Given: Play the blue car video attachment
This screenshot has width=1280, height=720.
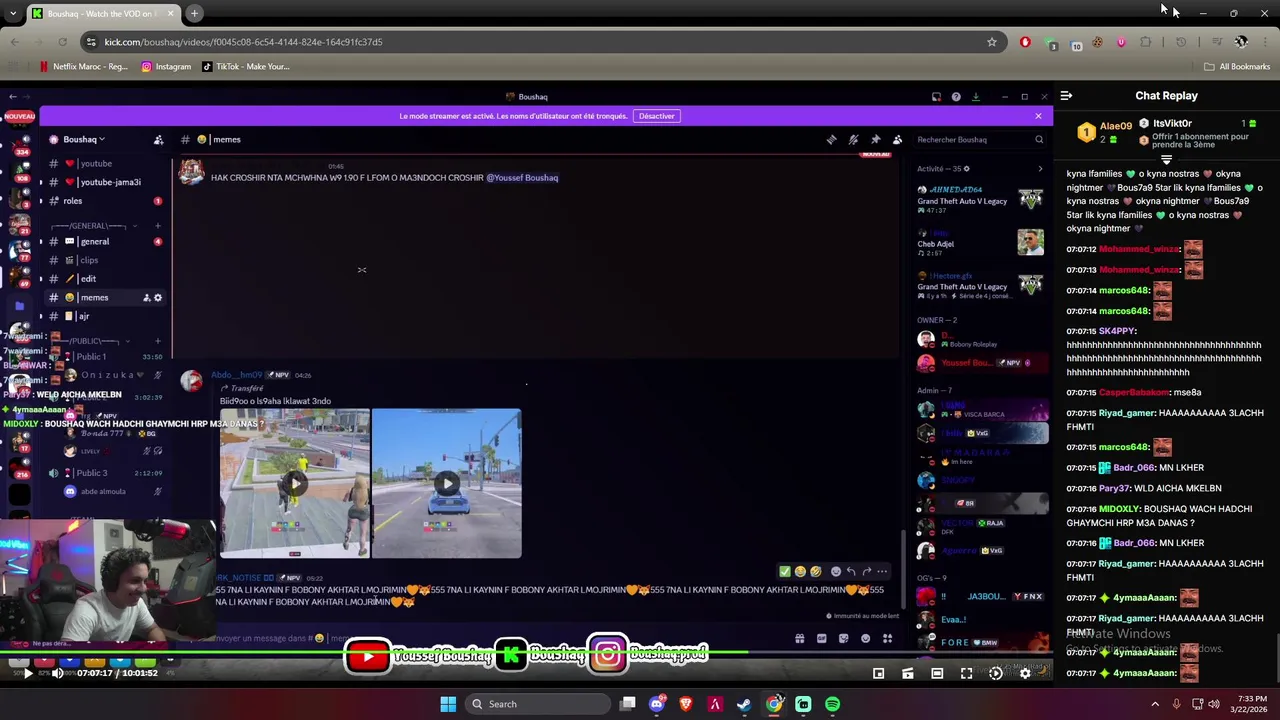Looking at the screenshot, I should pyautogui.click(x=446, y=484).
